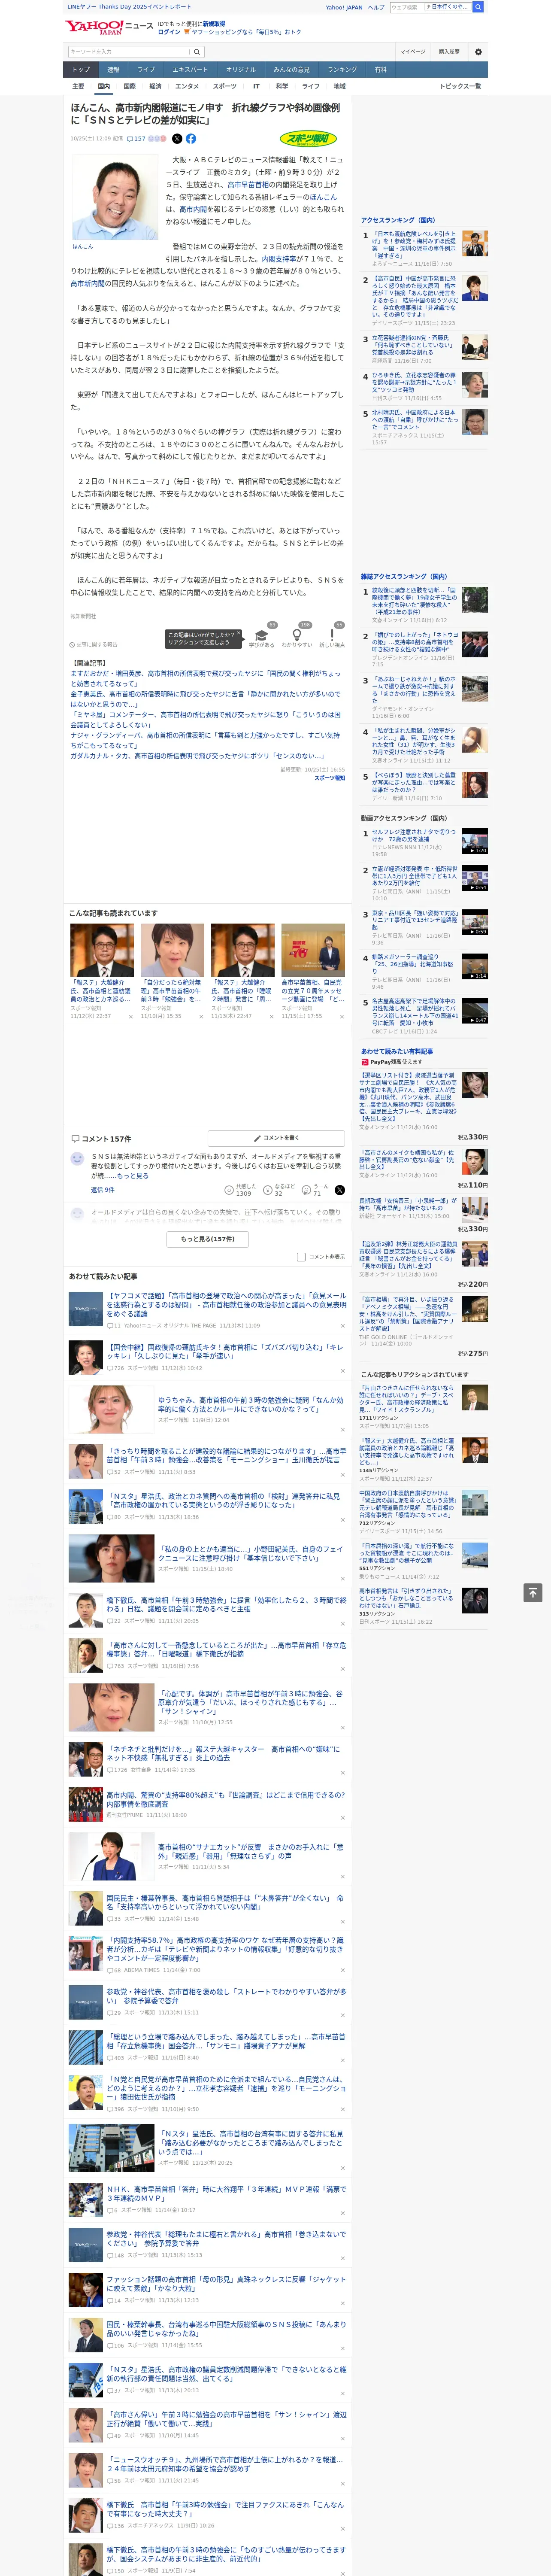Screen dimensions: 551x2576
Task: Click the ログイン link
Action: click(x=169, y=32)
